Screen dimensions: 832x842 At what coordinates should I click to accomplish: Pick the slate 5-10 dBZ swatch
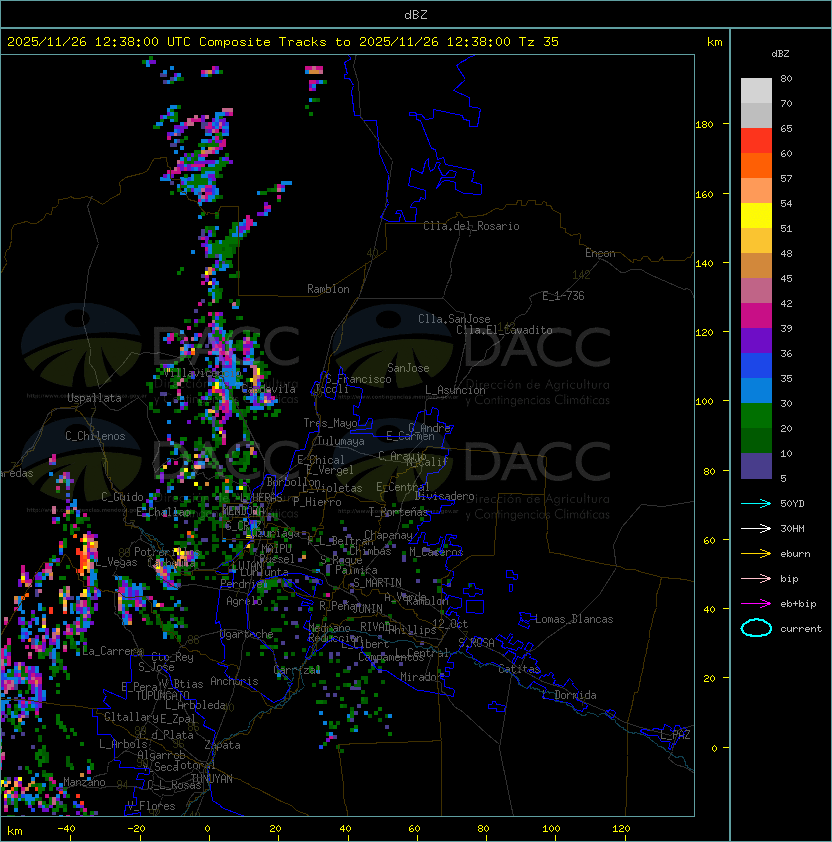coord(756,466)
